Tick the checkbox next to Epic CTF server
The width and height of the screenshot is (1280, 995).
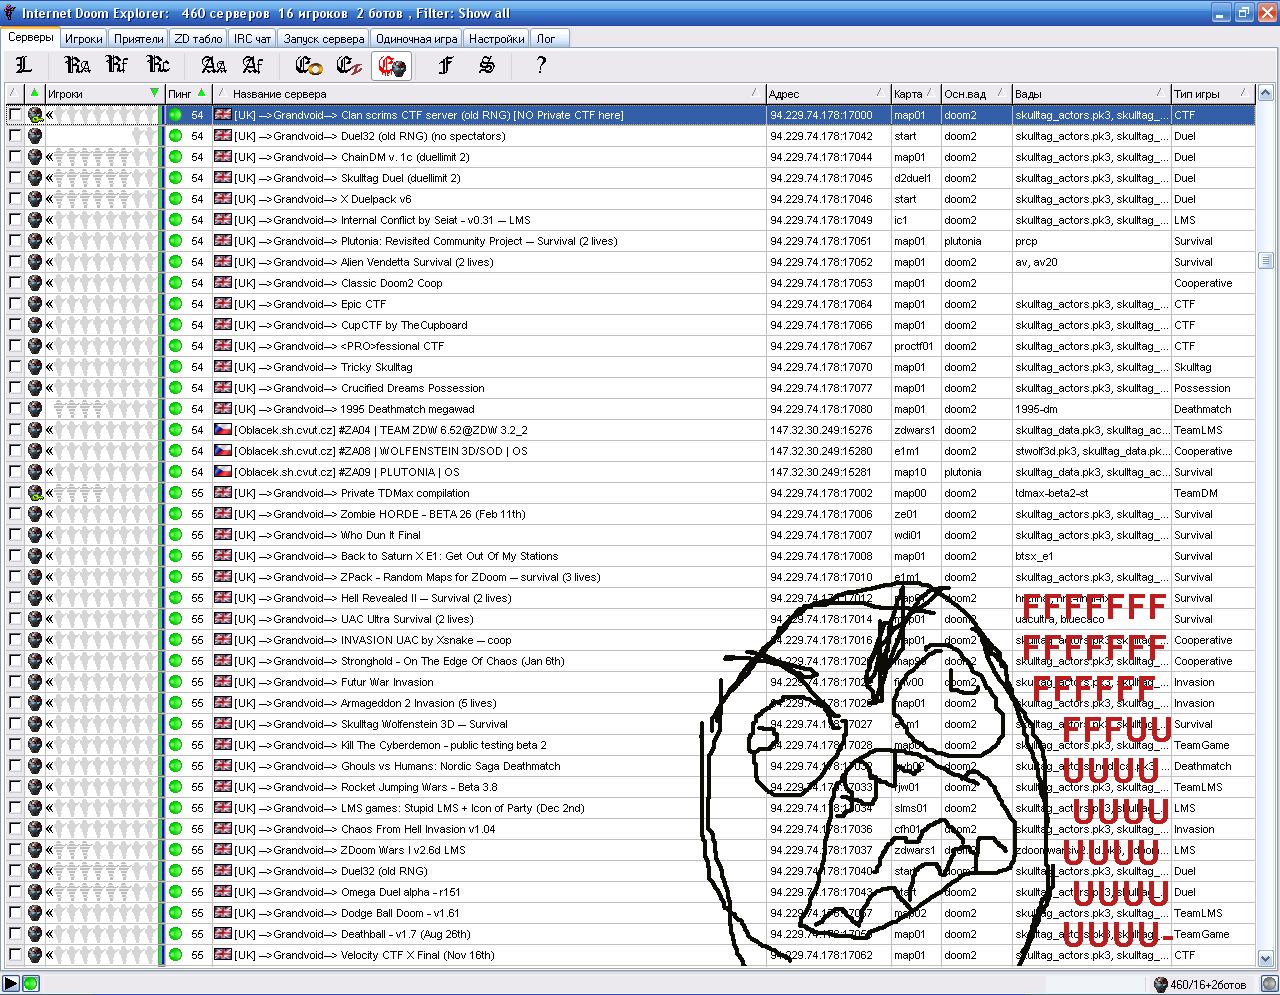tap(15, 304)
